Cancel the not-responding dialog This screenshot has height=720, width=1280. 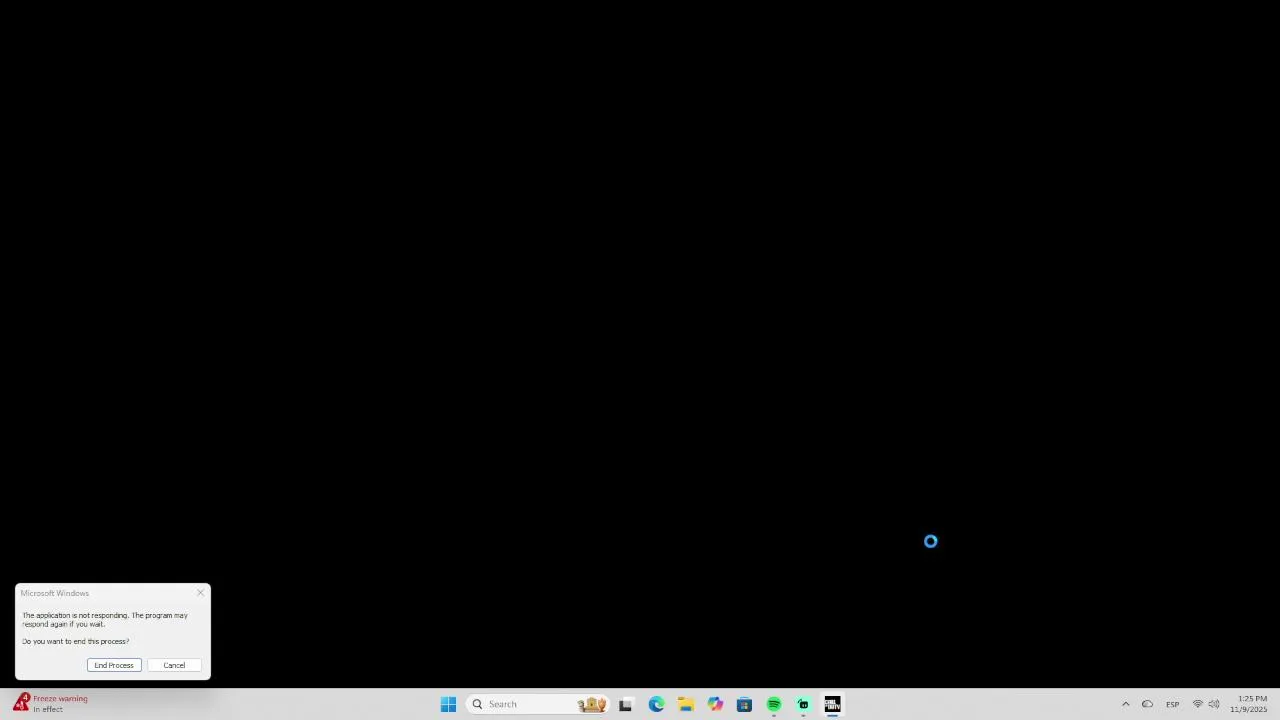(174, 665)
